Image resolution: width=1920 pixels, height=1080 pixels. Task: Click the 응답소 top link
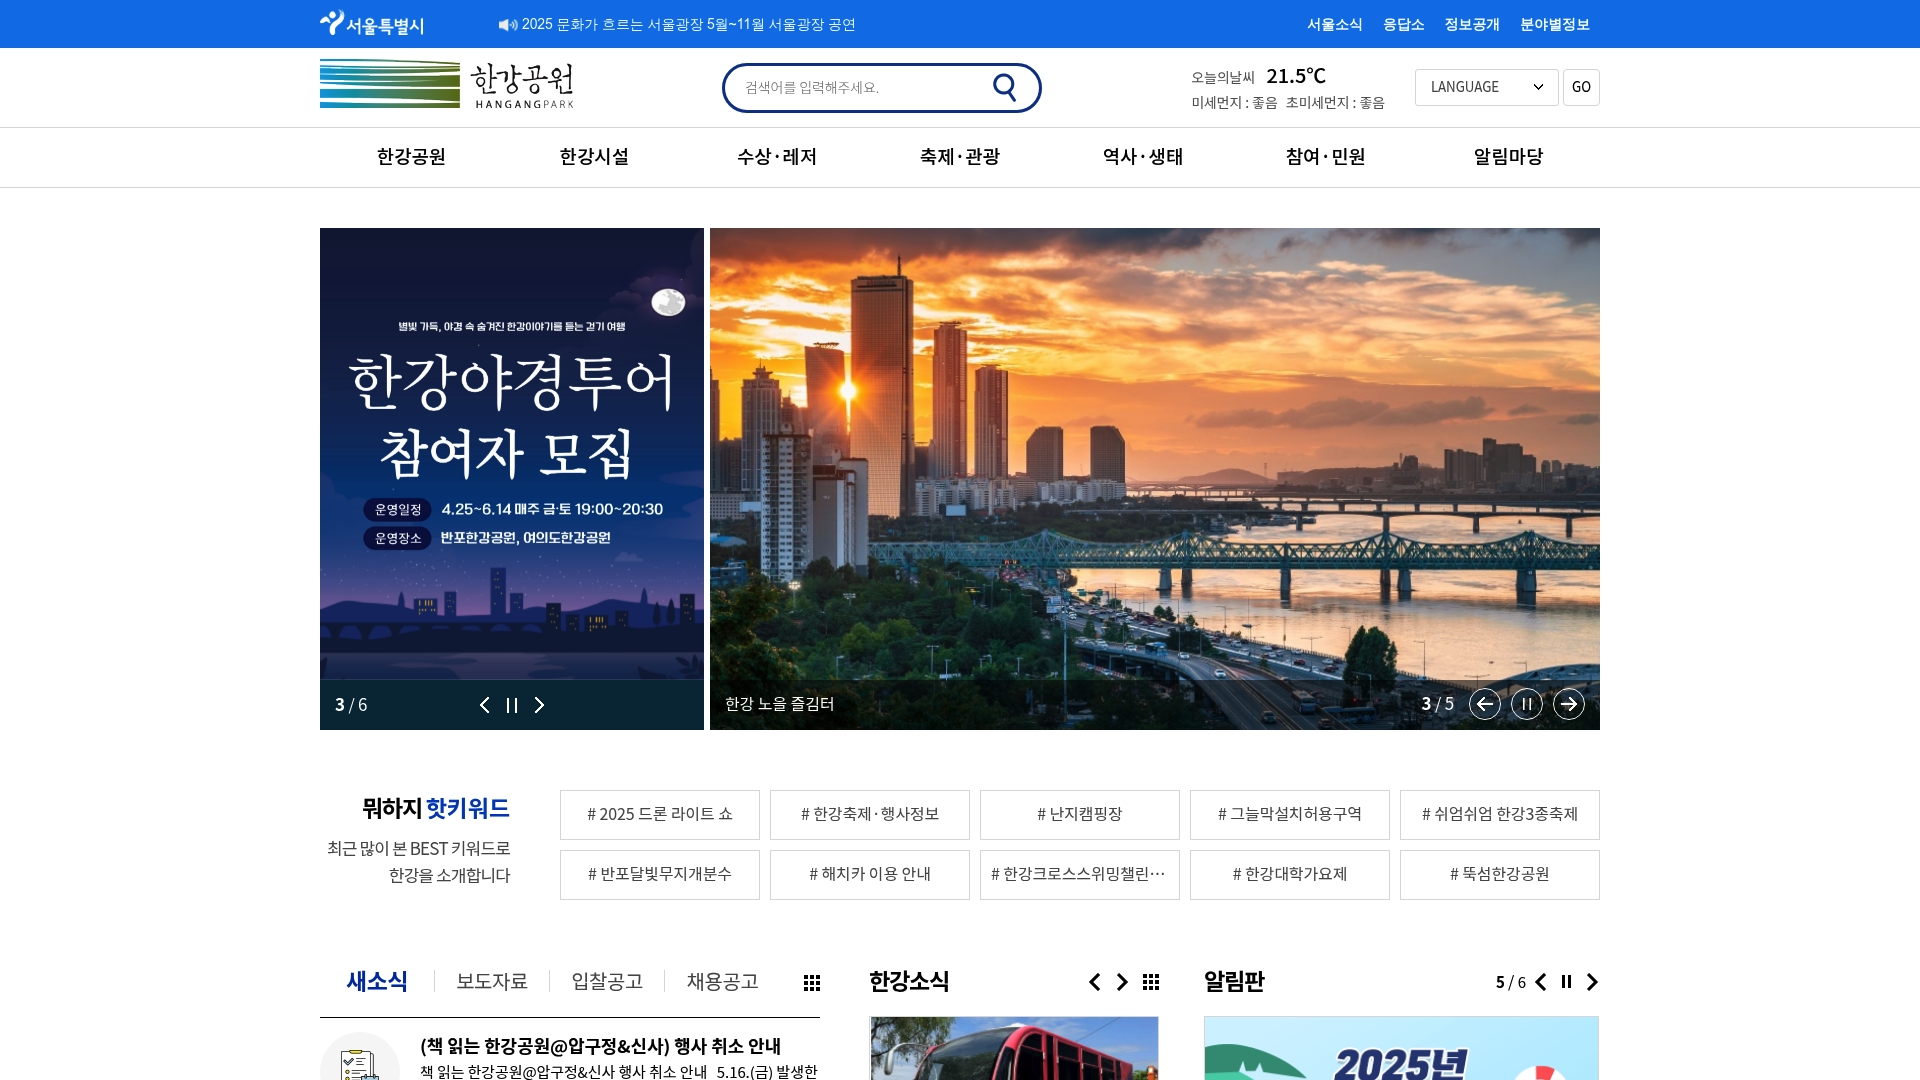(x=1403, y=24)
